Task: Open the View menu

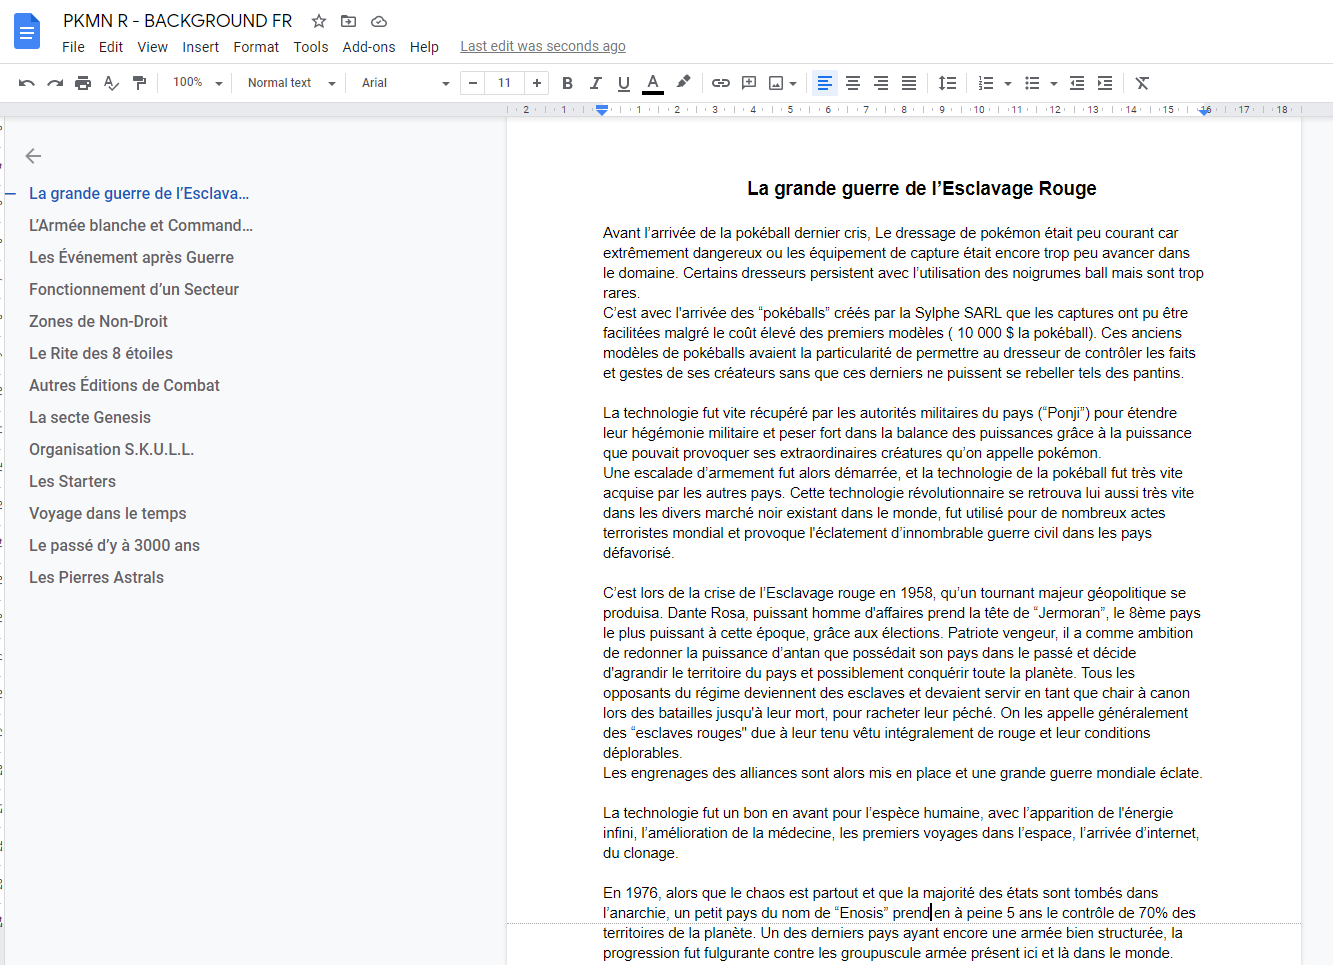Action: (152, 47)
